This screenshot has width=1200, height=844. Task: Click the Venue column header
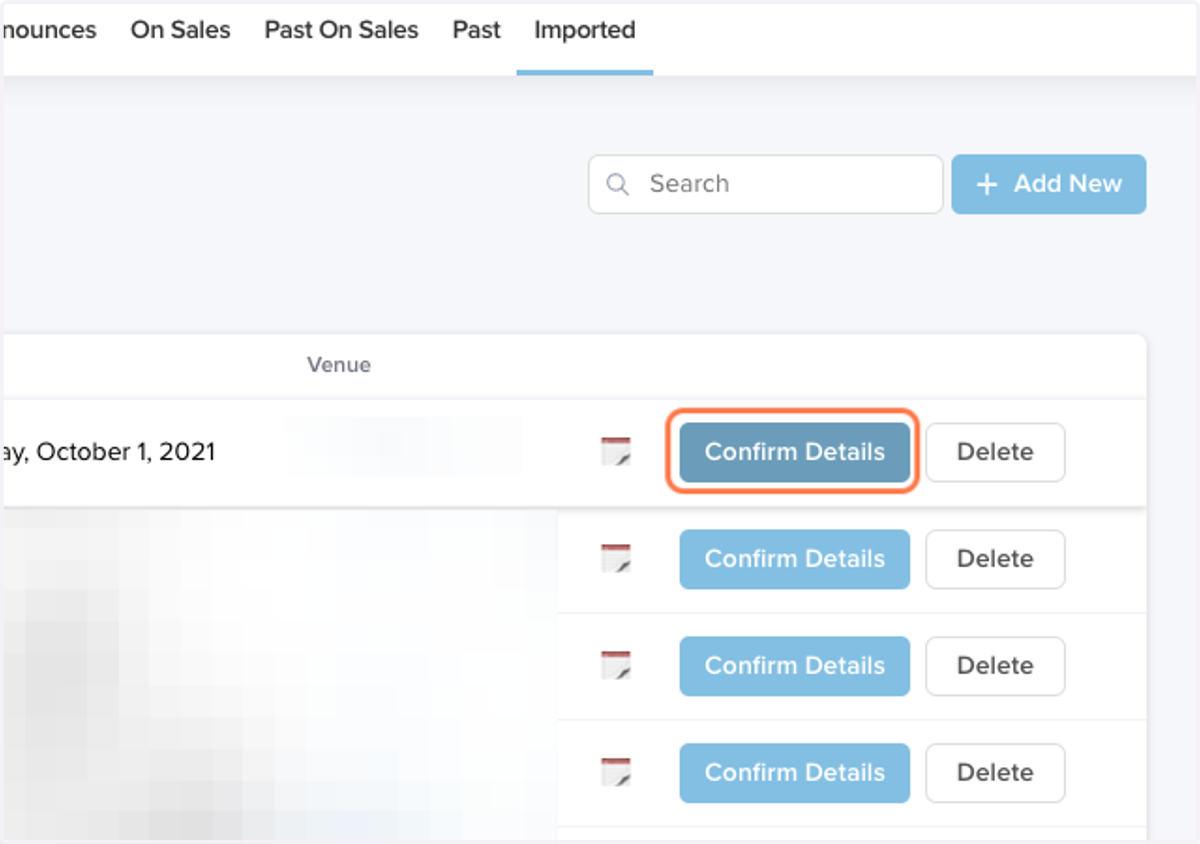click(339, 365)
